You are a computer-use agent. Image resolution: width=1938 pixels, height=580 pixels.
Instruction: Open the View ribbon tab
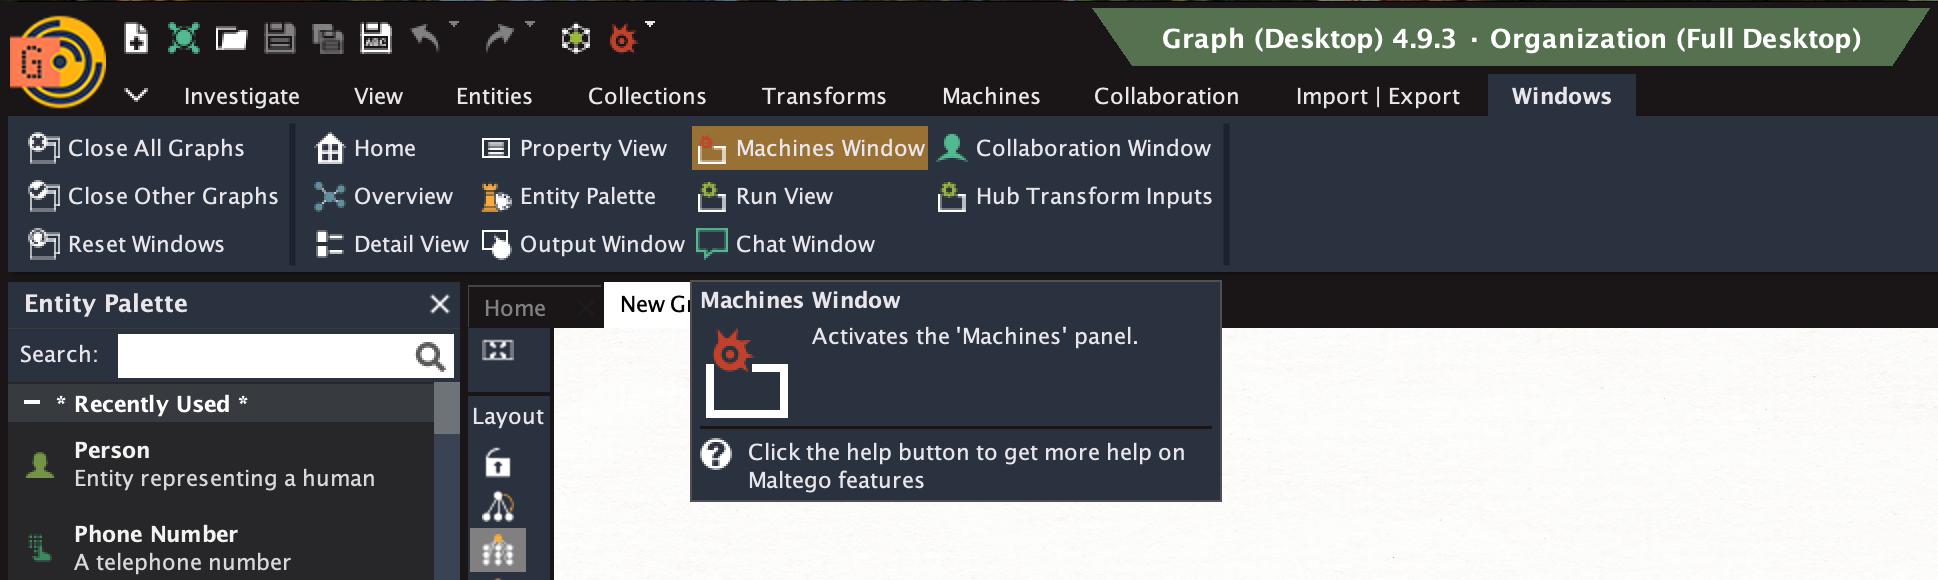378,96
